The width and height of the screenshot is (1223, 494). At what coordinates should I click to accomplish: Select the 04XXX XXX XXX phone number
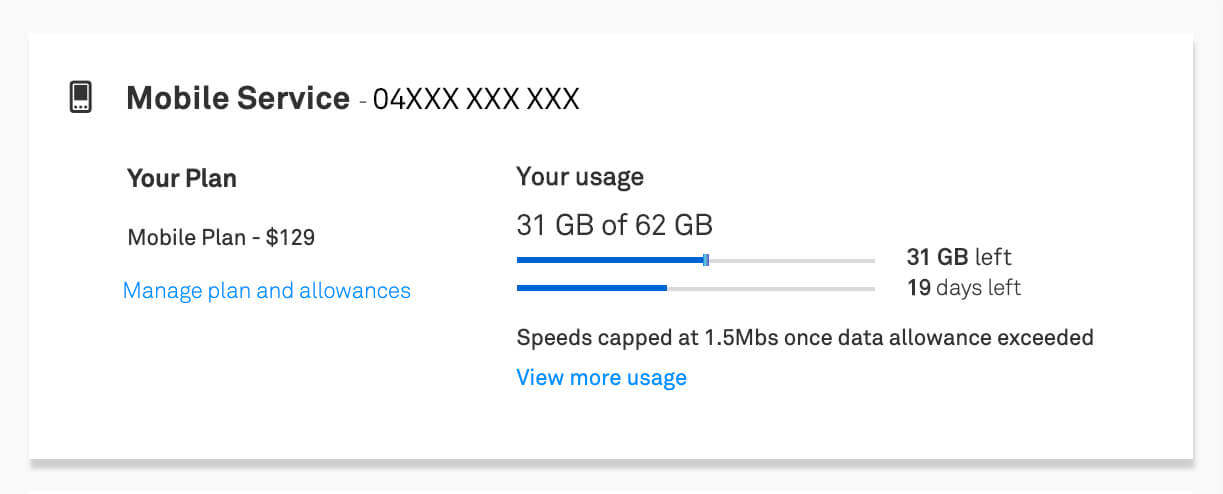[x=476, y=100]
